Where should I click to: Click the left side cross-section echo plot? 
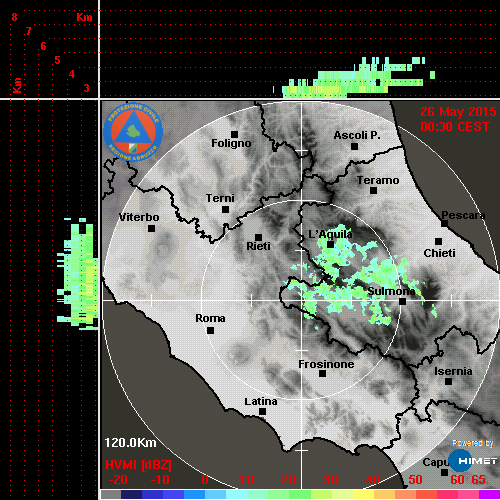78,274
